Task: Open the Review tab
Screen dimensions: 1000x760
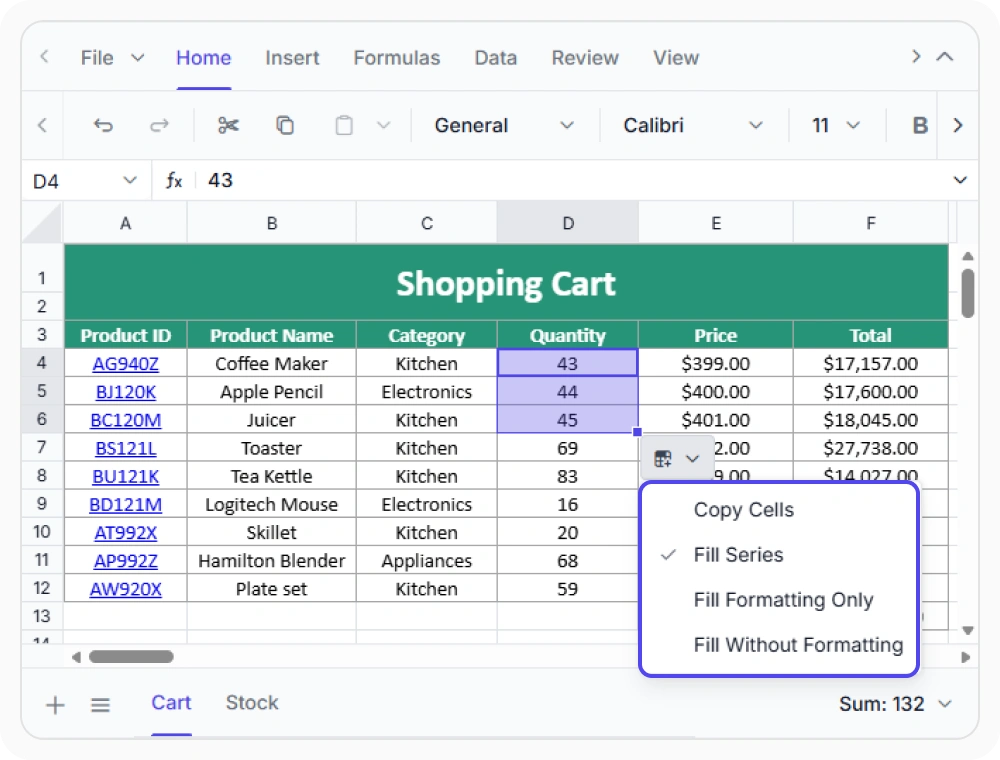Action: pyautogui.click(x=585, y=58)
